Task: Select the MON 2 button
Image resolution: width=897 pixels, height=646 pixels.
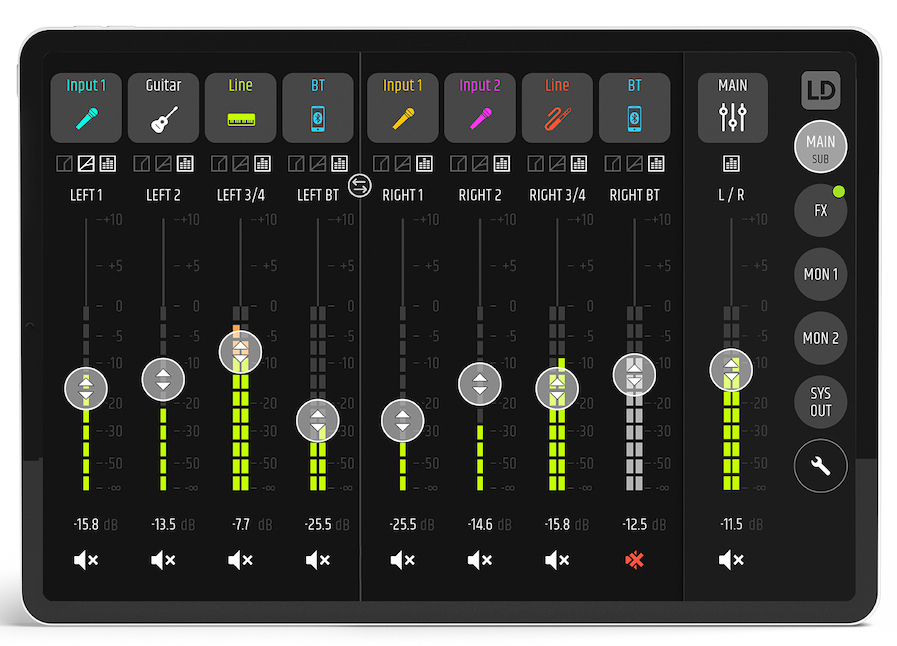Action: (x=820, y=338)
